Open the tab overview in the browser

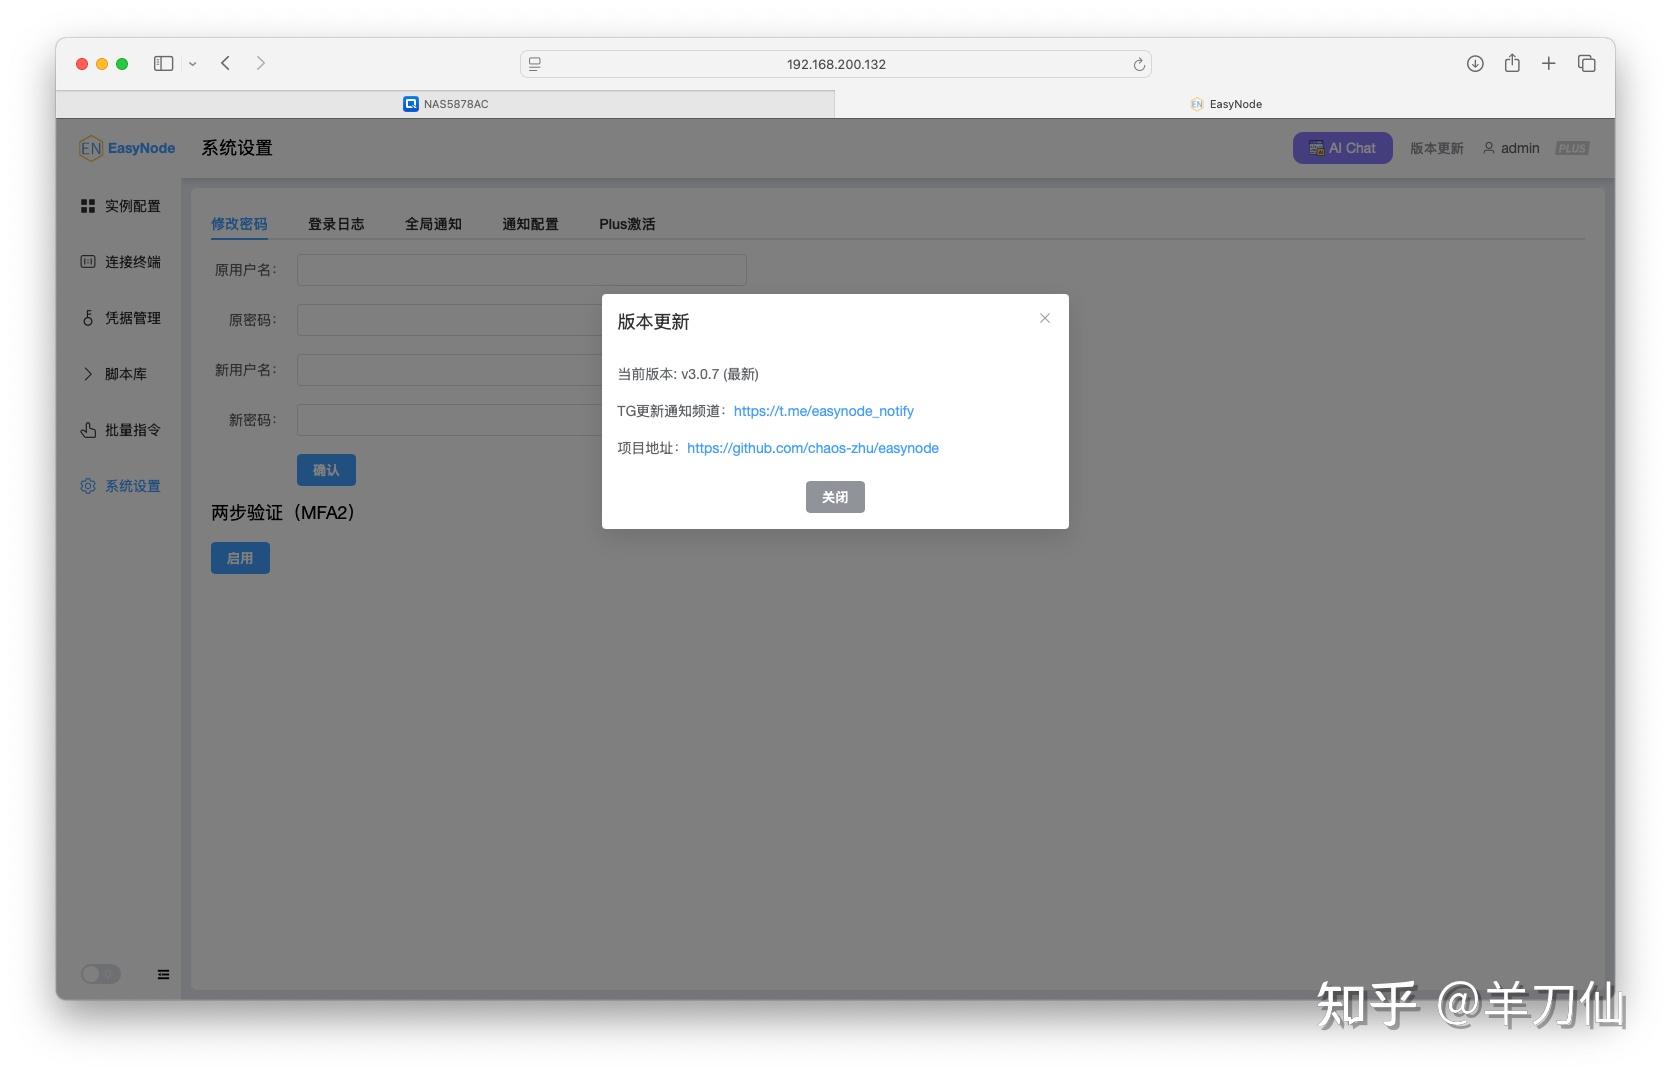[1586, 63]
